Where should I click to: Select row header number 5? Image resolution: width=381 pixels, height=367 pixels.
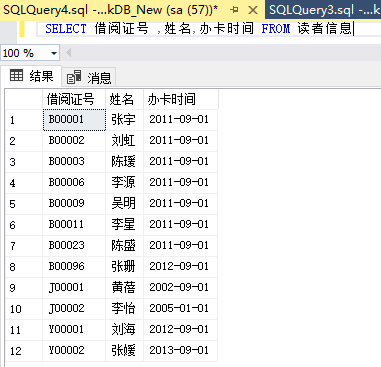(x=24, y=204)
